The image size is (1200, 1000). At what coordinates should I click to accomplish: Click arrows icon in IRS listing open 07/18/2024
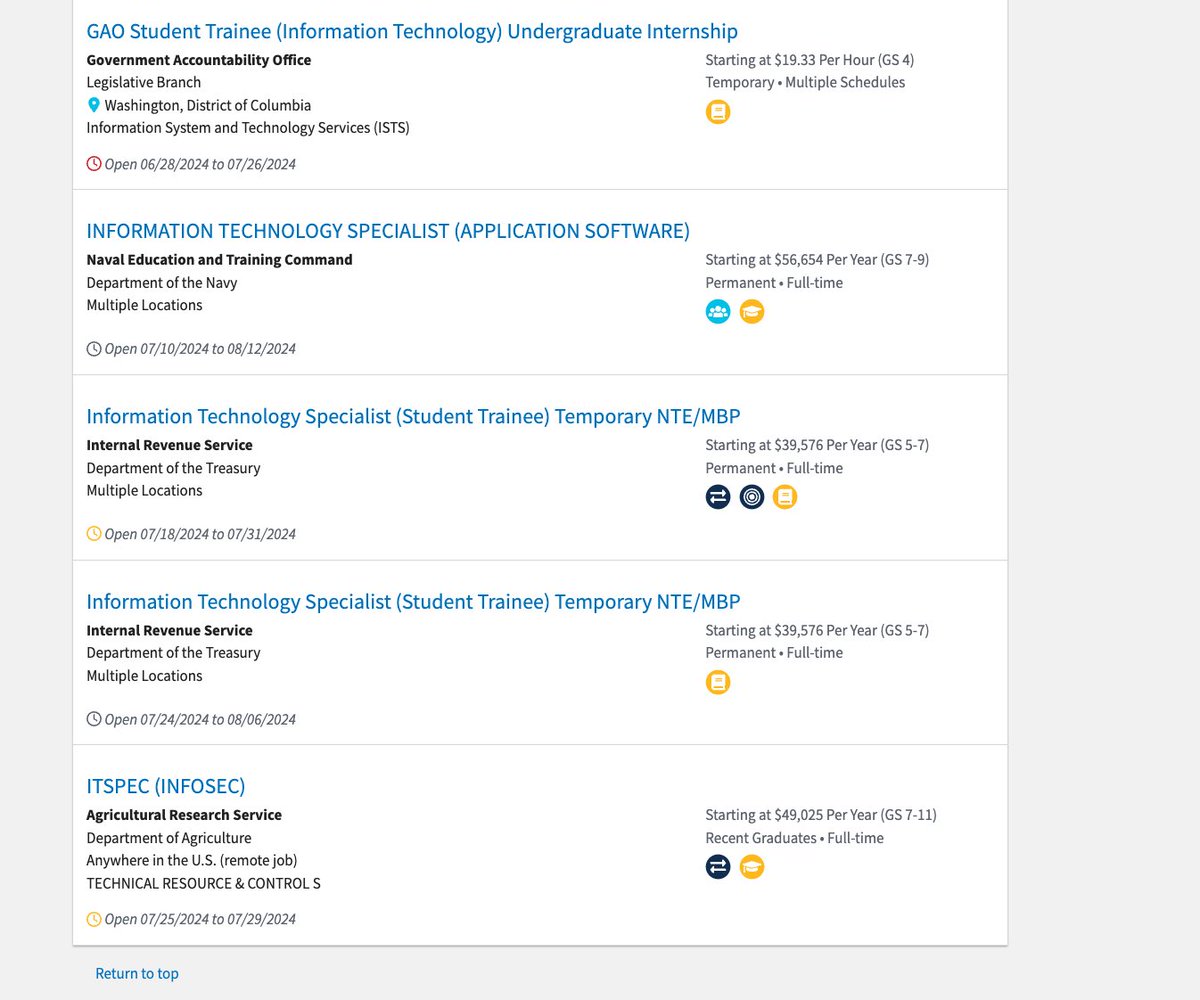pyautogui.click(x=718, y=497)
